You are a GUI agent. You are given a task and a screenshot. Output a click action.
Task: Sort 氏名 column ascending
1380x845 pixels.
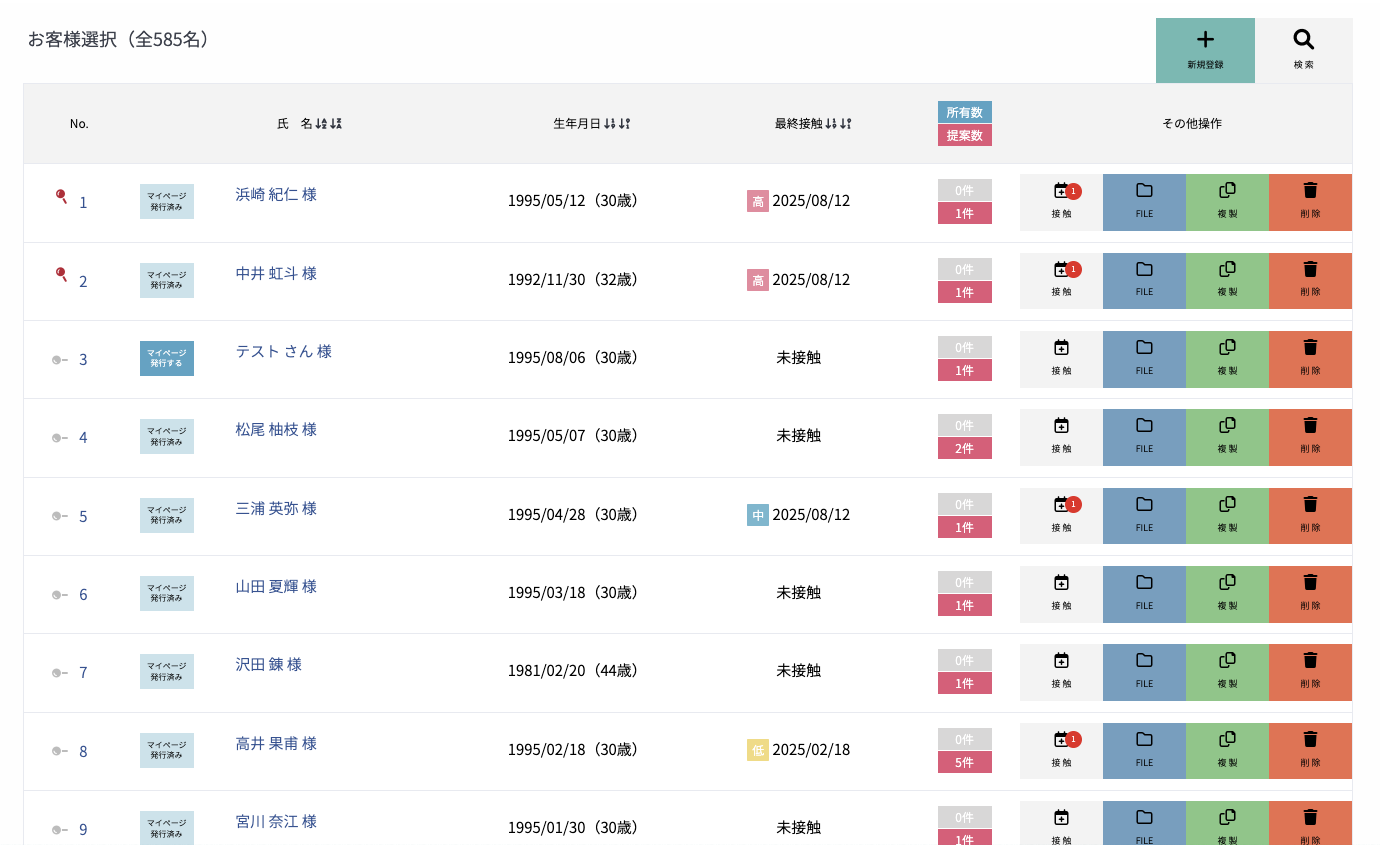[321, 124]
